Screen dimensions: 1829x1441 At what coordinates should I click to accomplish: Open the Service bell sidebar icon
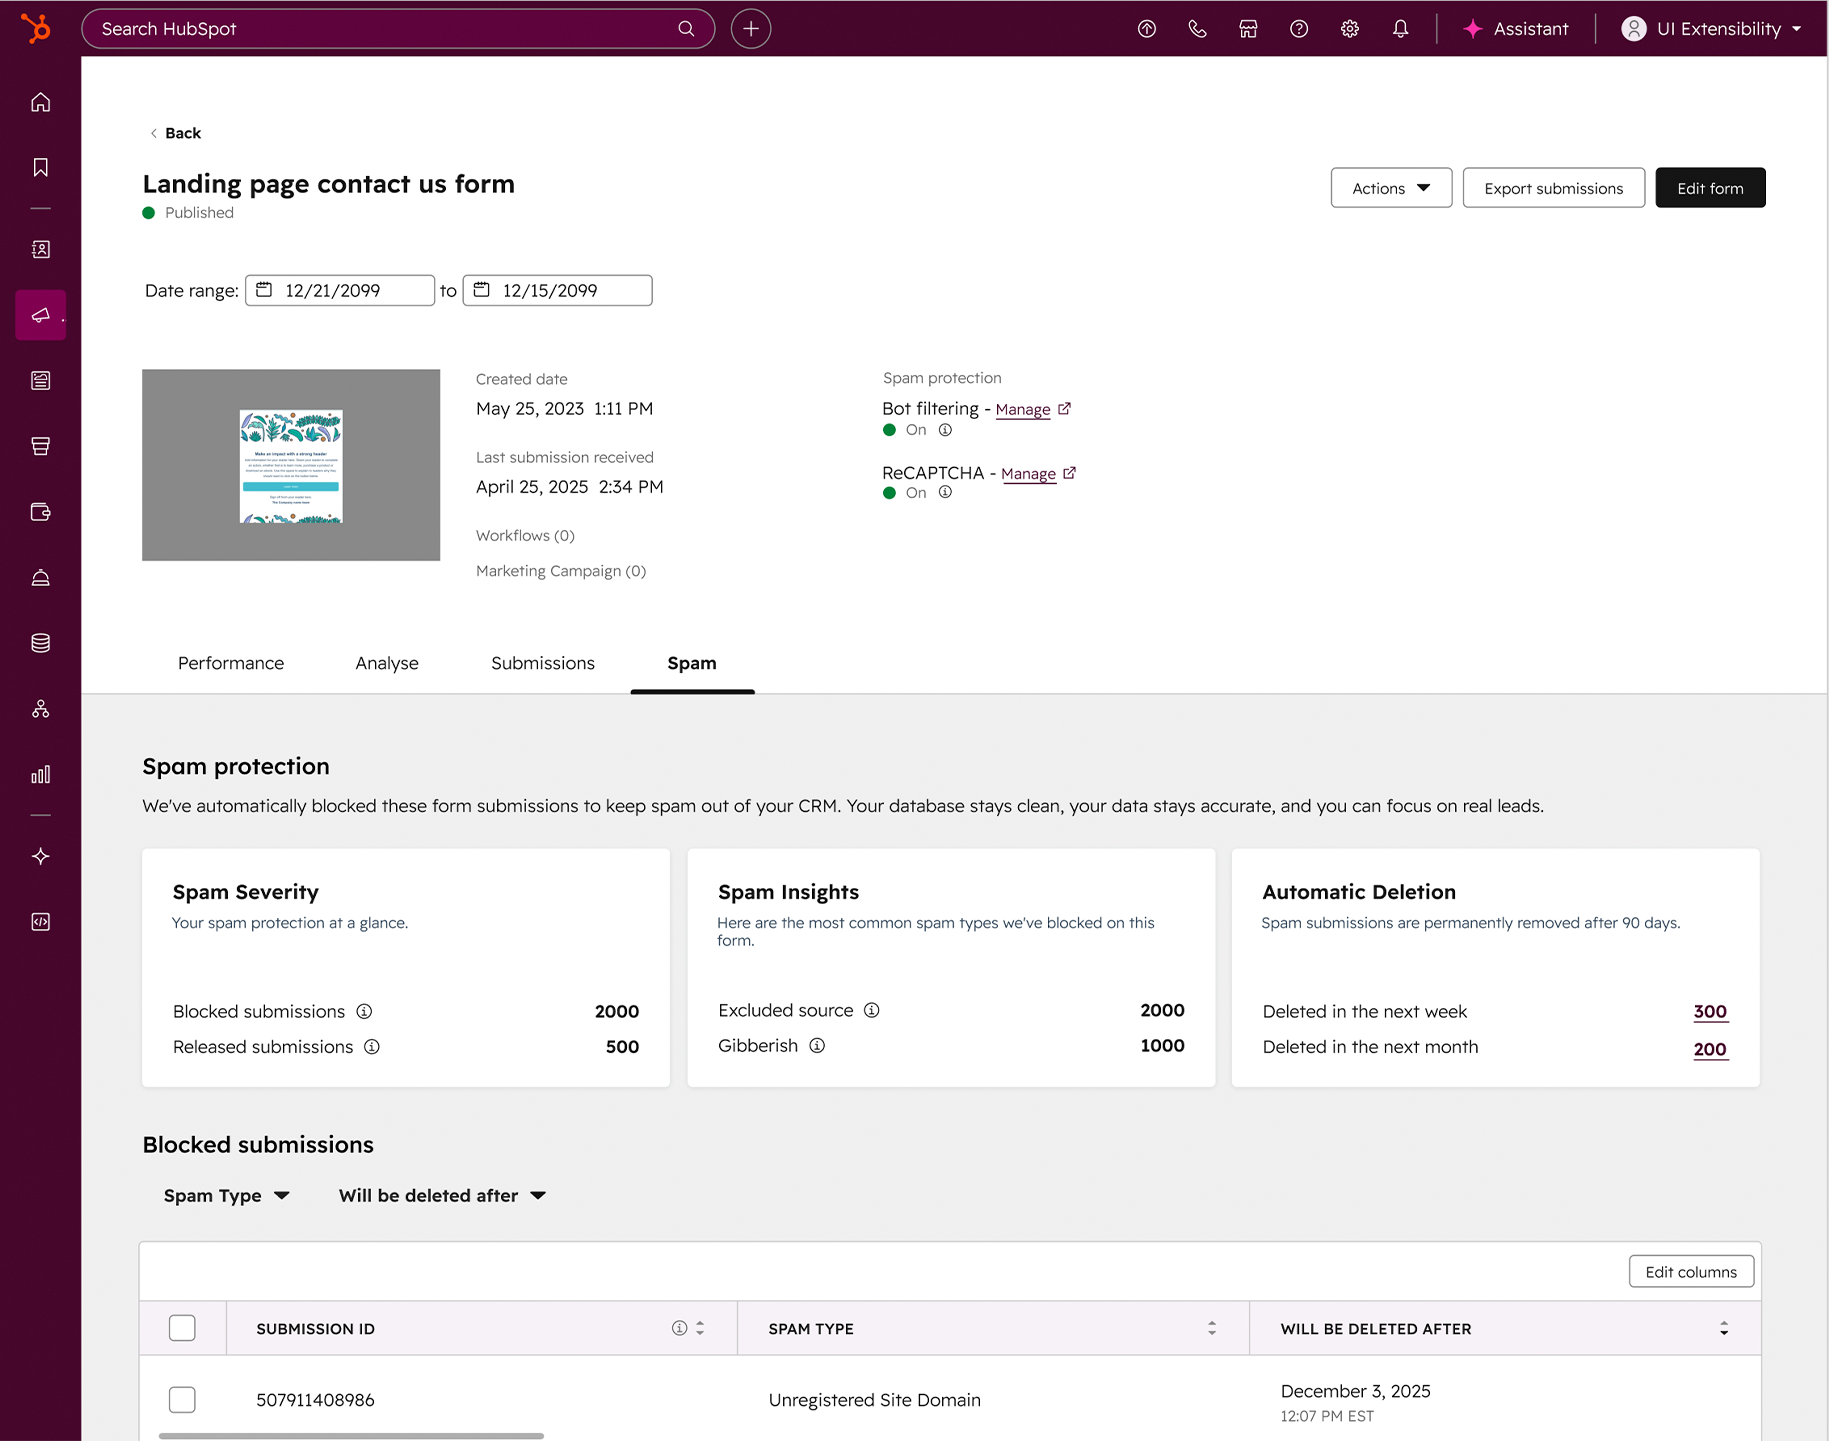41,578
